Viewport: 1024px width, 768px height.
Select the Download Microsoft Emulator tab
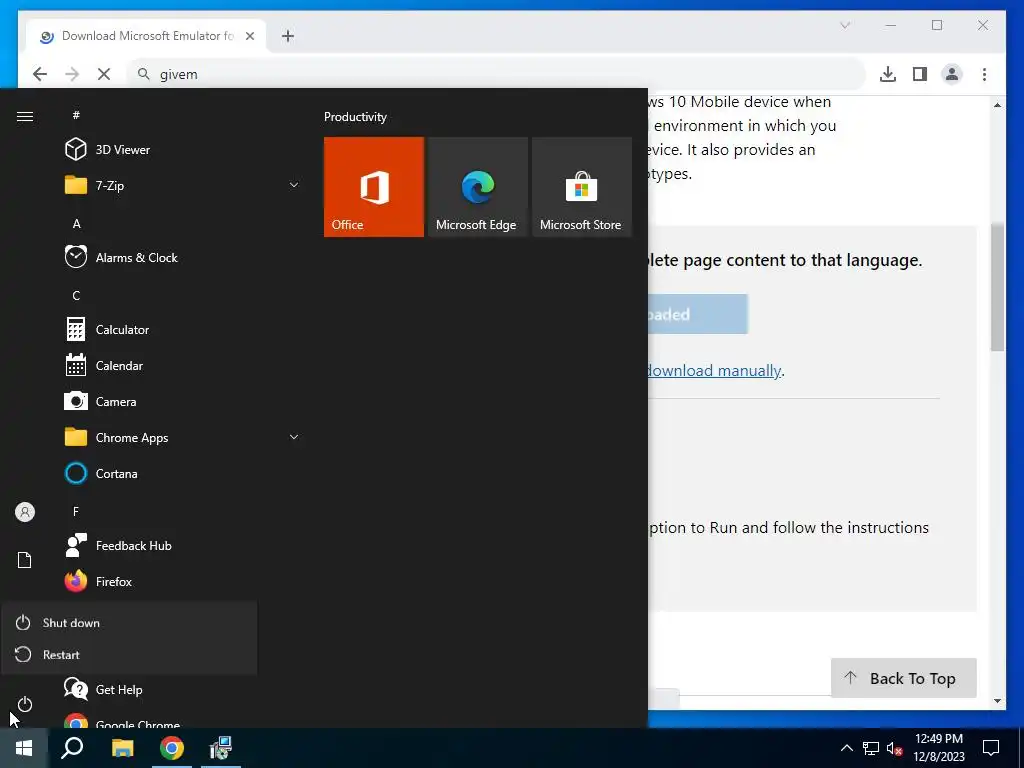[146, 36]
